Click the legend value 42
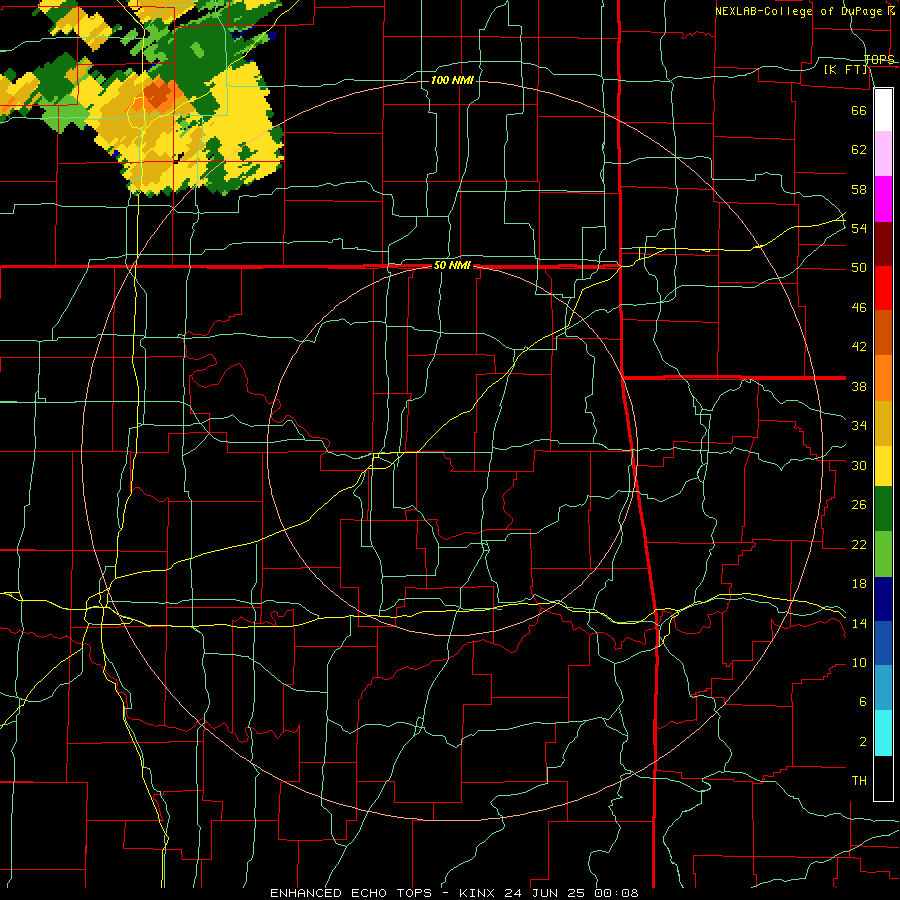This screenshot has height=900, width=900. [859, 347]
